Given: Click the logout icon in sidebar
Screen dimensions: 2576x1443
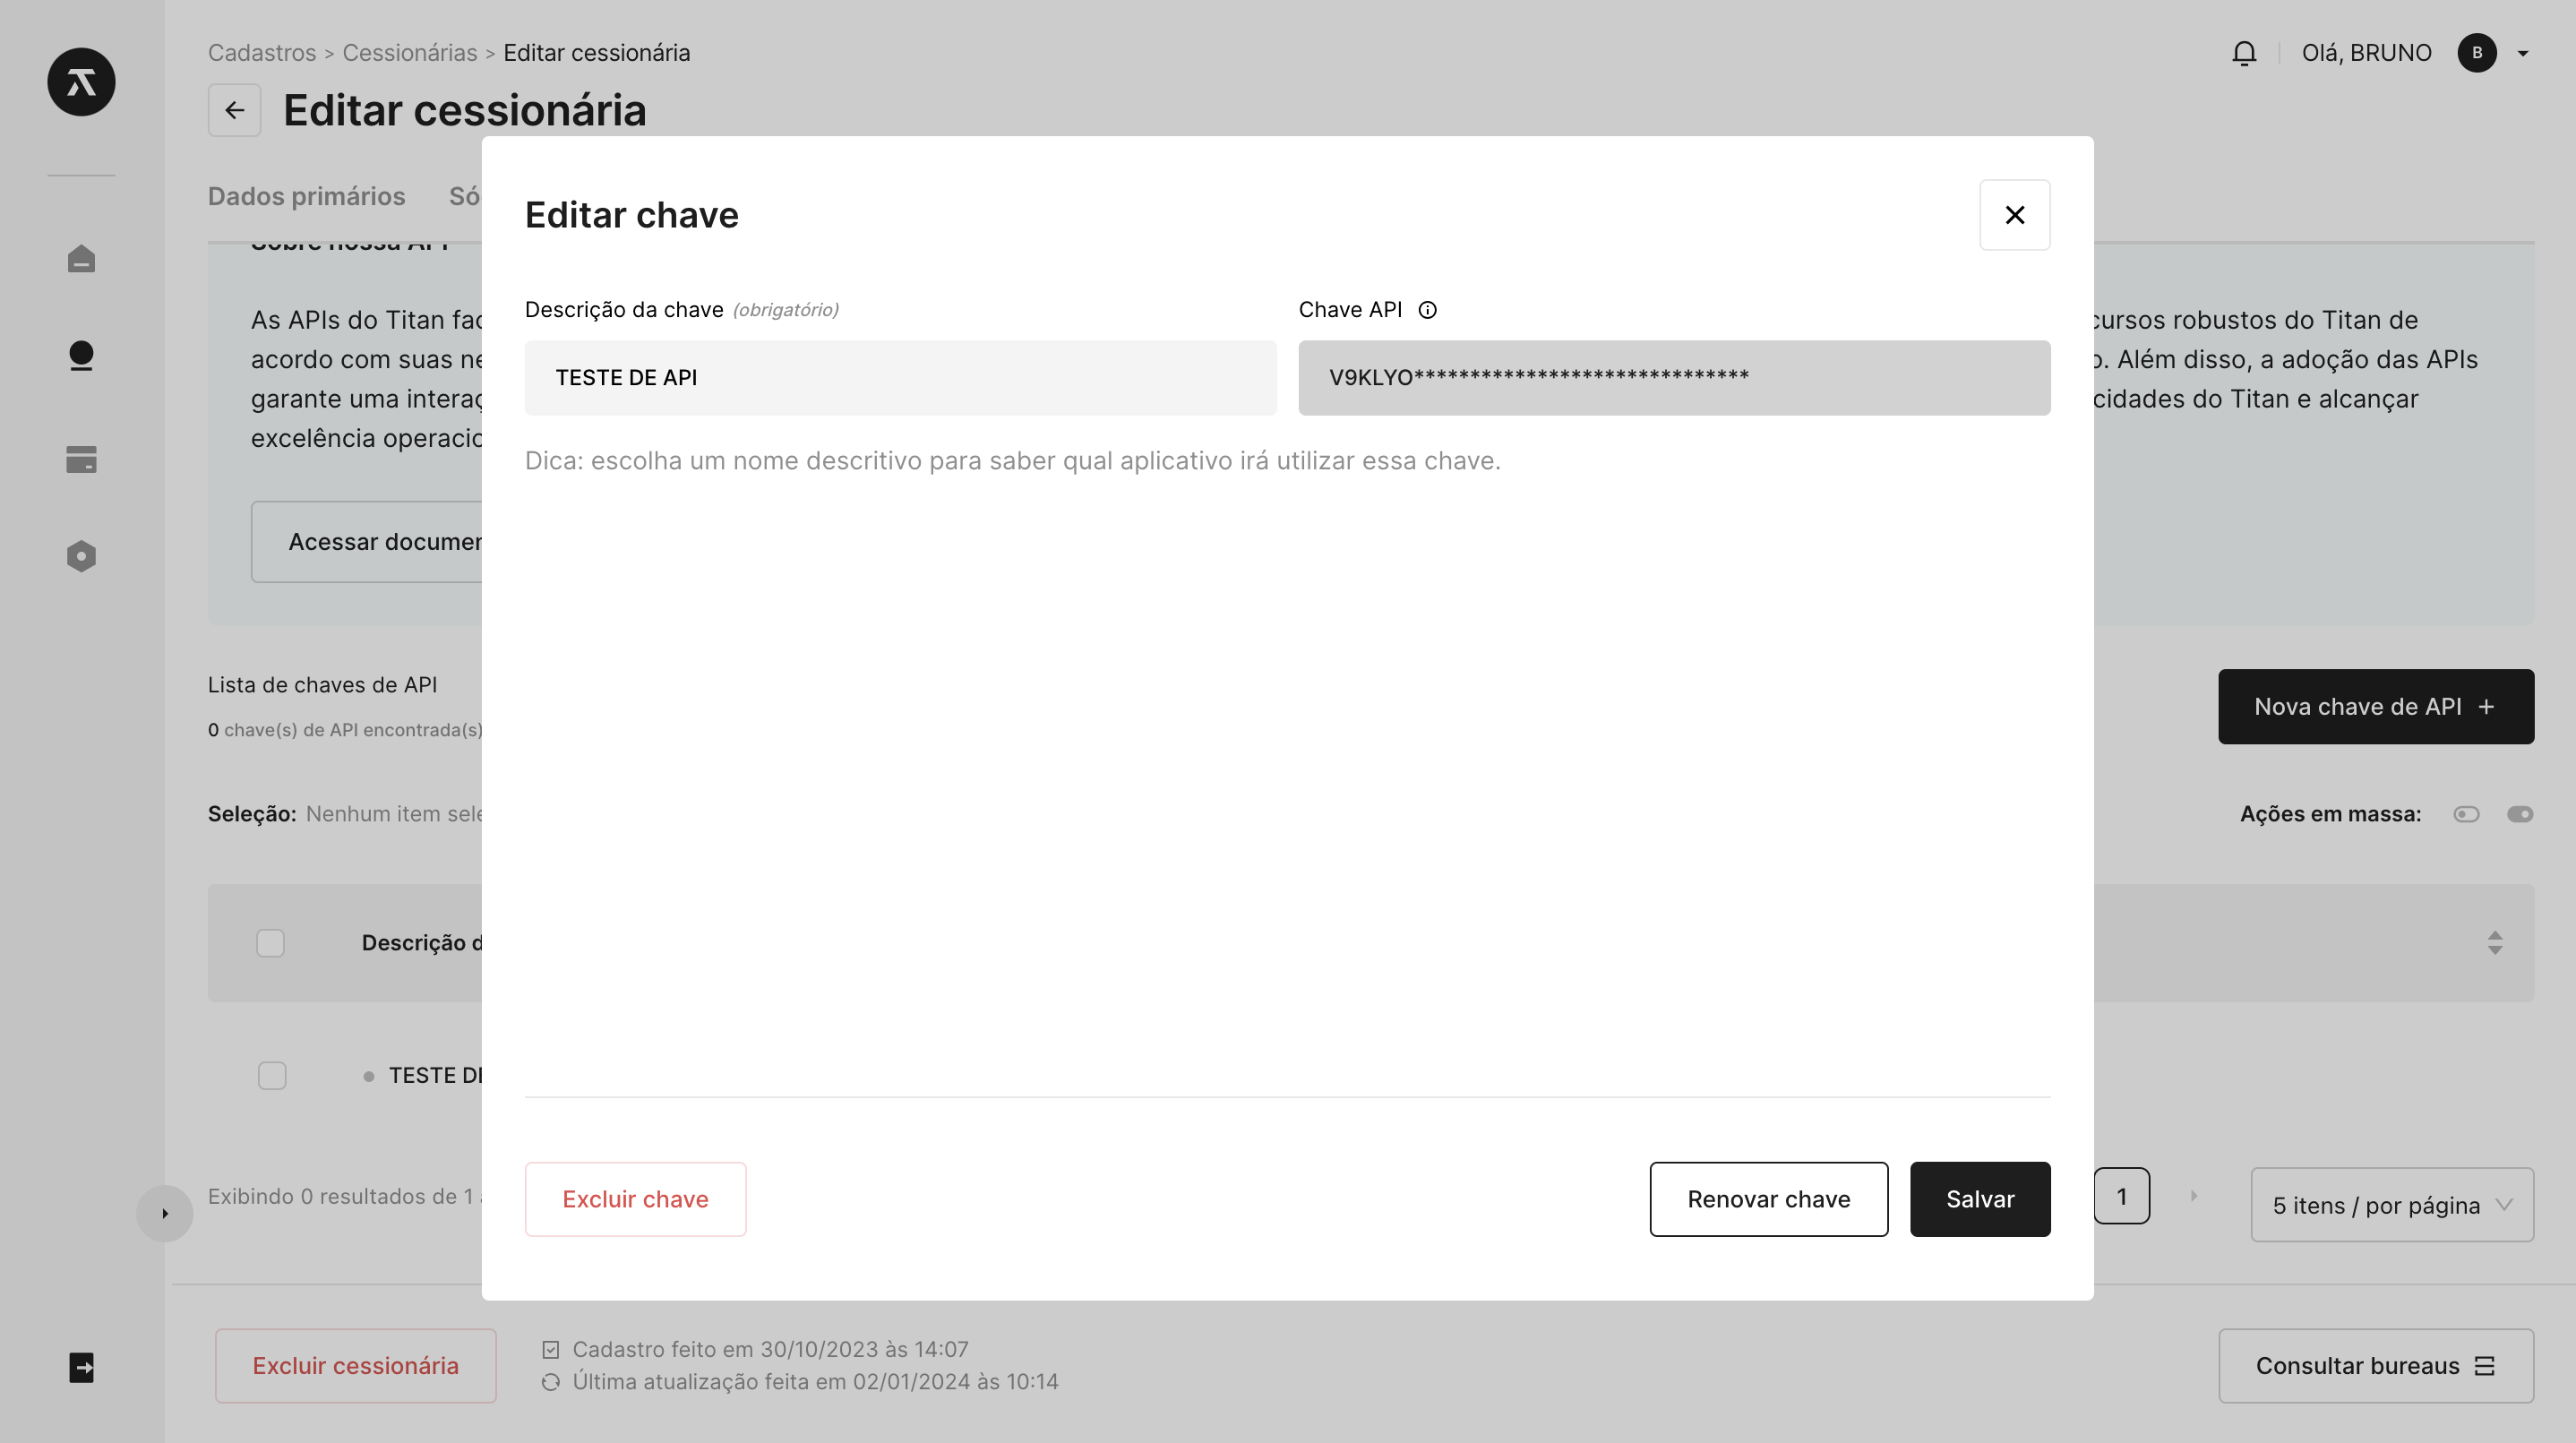Looking at the screenshot, I should (81, 1367).
